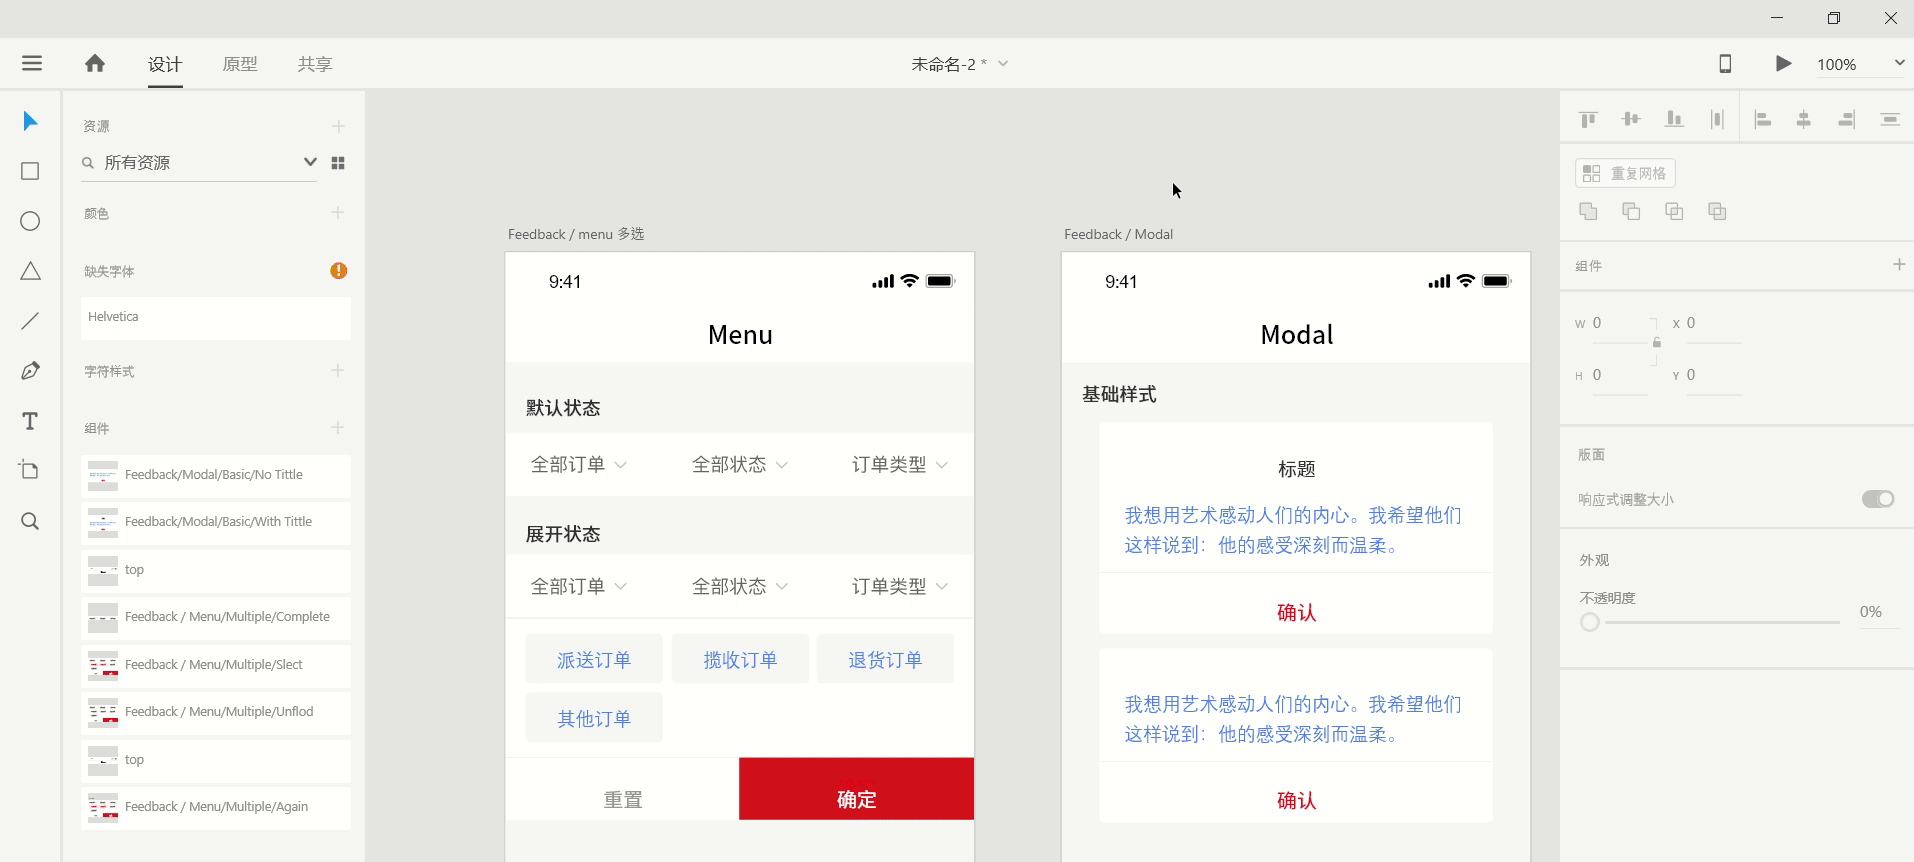Viewport: 1914px width, 862px height.
Task: Align right edges icon
Action: 1846,120
